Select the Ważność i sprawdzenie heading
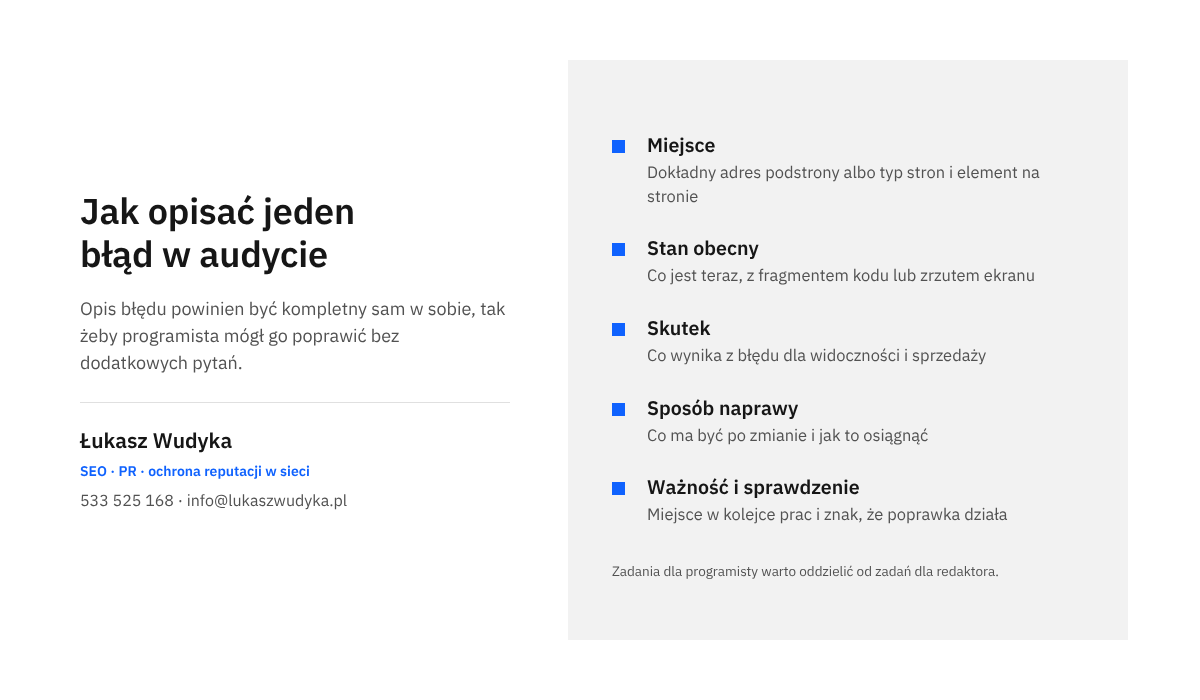This screenshot has height=700, width=1200. pos(753,488)
